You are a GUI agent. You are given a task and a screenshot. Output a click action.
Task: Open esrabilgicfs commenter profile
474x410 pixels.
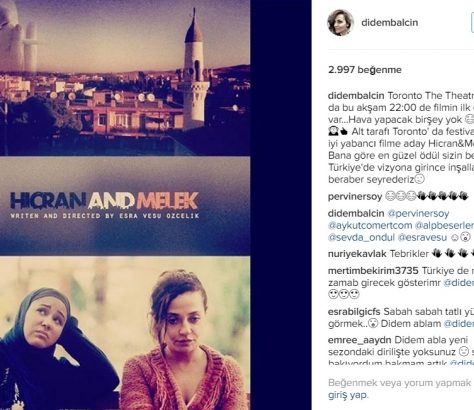[354, 312]
